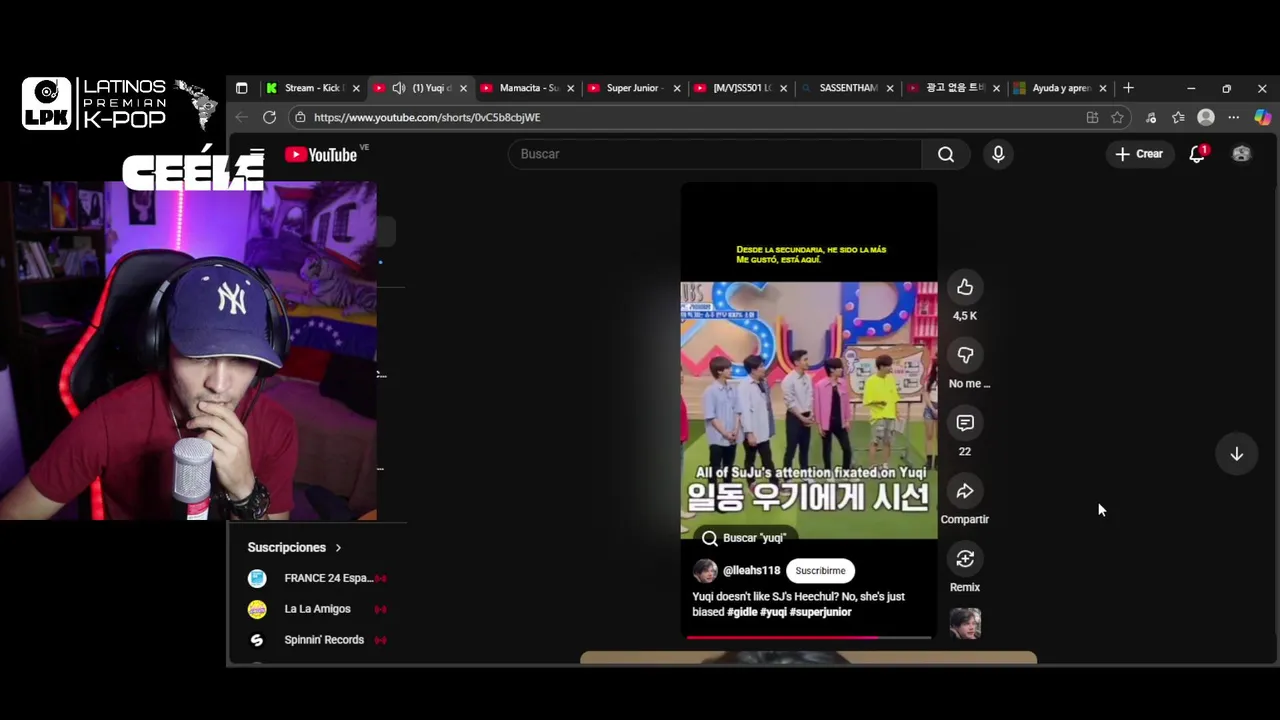This screenshot has height=720, width=1280.
Task: Start voice search with microphone icon
Action: (x=998, y=154)
